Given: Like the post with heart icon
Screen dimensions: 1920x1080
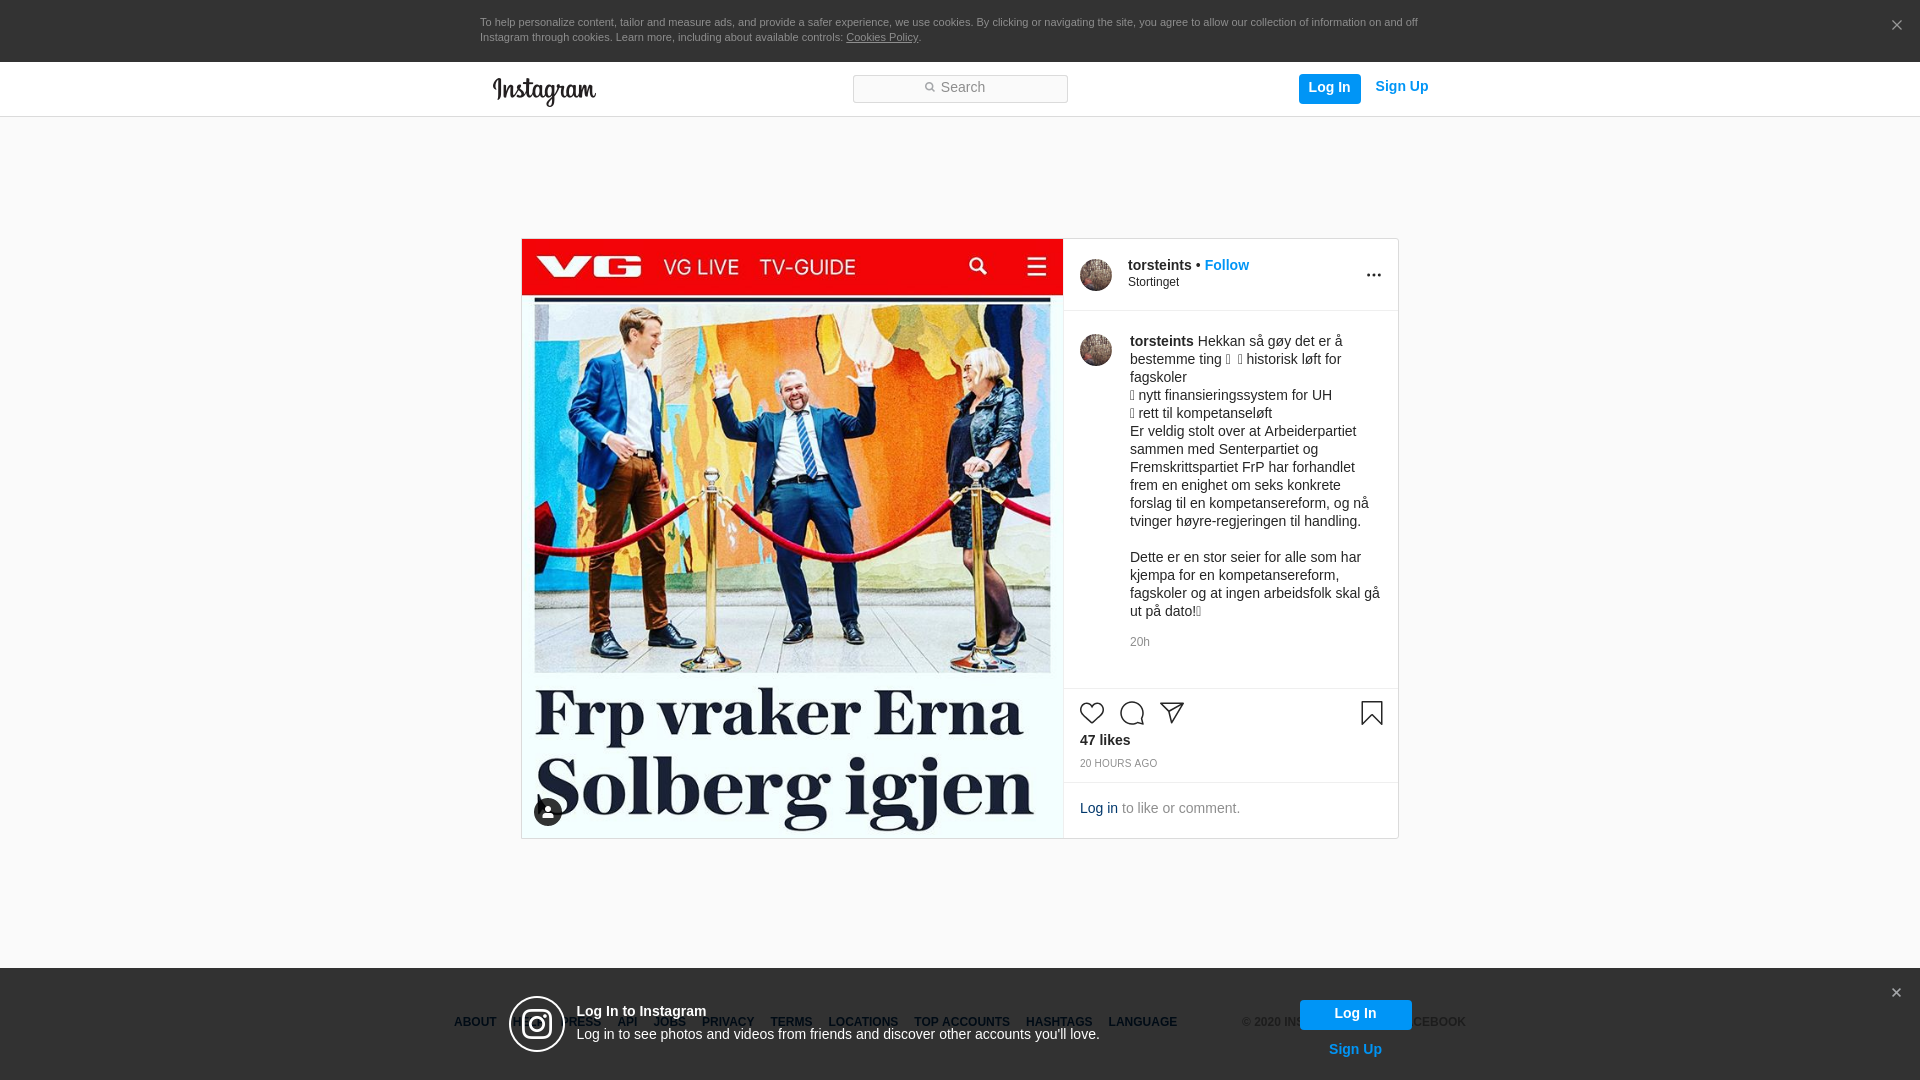Looking at the screenshot, I should pyautogui.click(x=1092, y=713).
